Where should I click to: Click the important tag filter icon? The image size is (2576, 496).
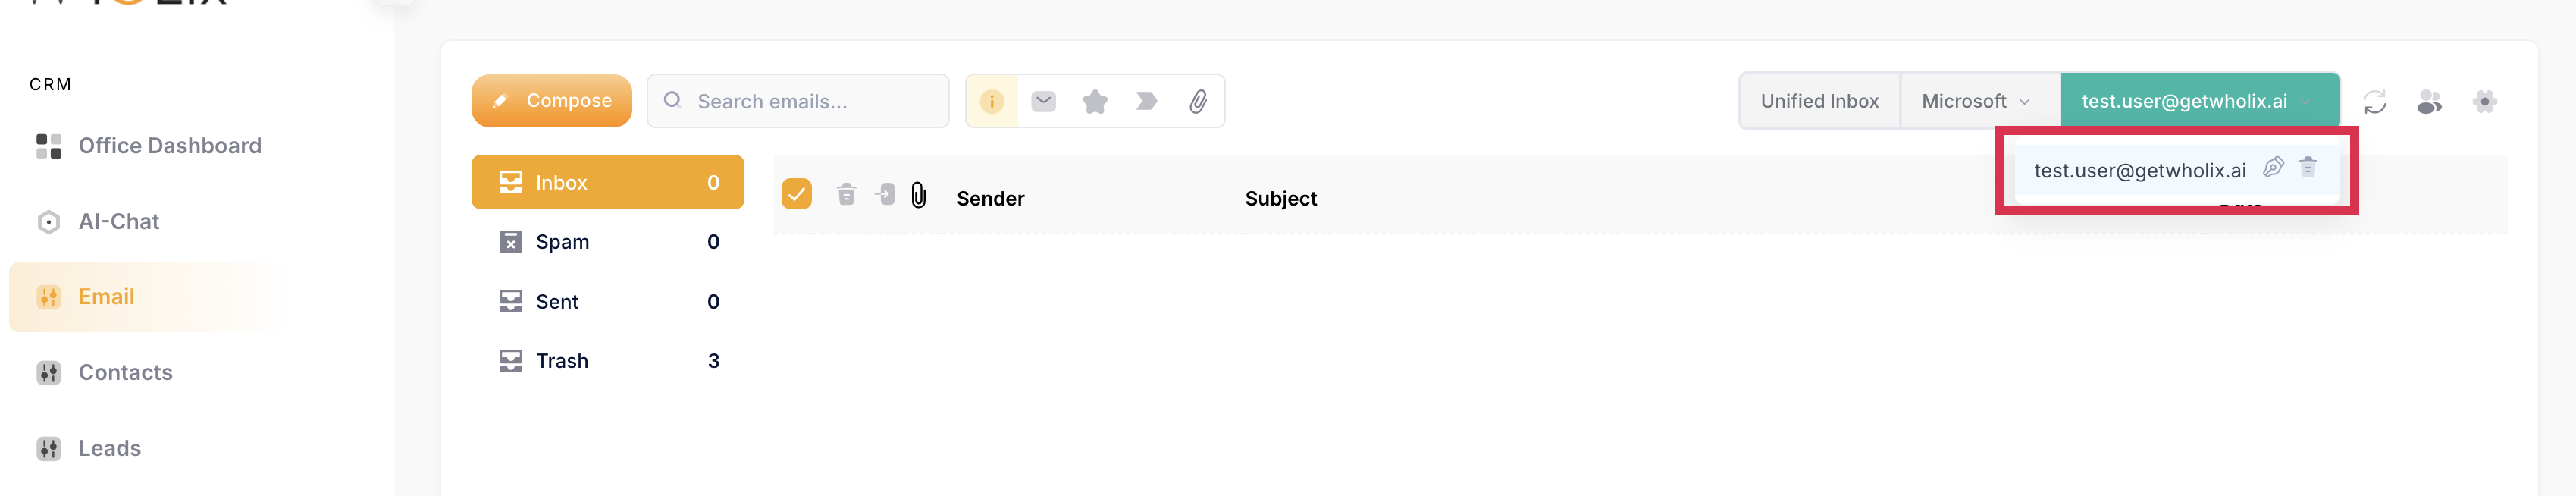(x=1147, y=101)
